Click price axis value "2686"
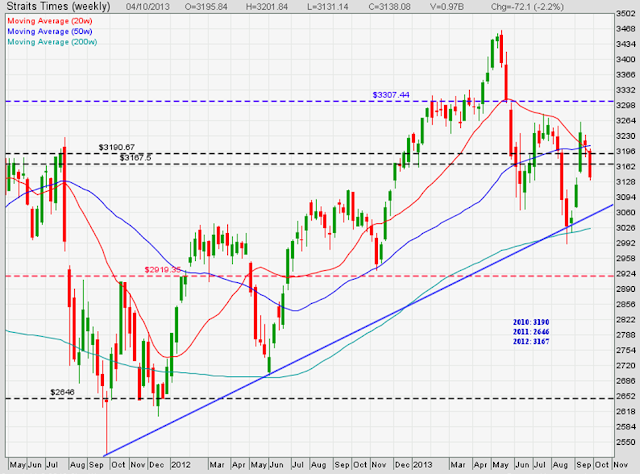This screenshot has width=640, height=474. (x=625, y=381)
